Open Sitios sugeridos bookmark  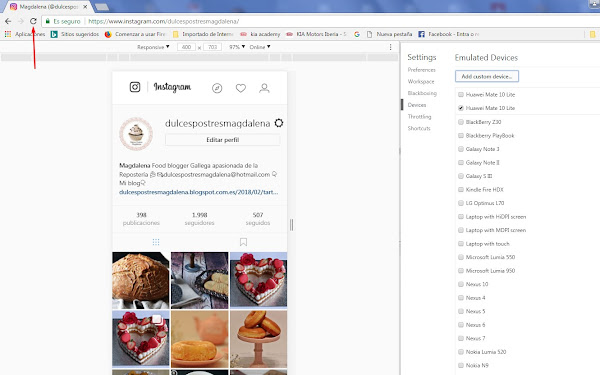coord(75,34)
